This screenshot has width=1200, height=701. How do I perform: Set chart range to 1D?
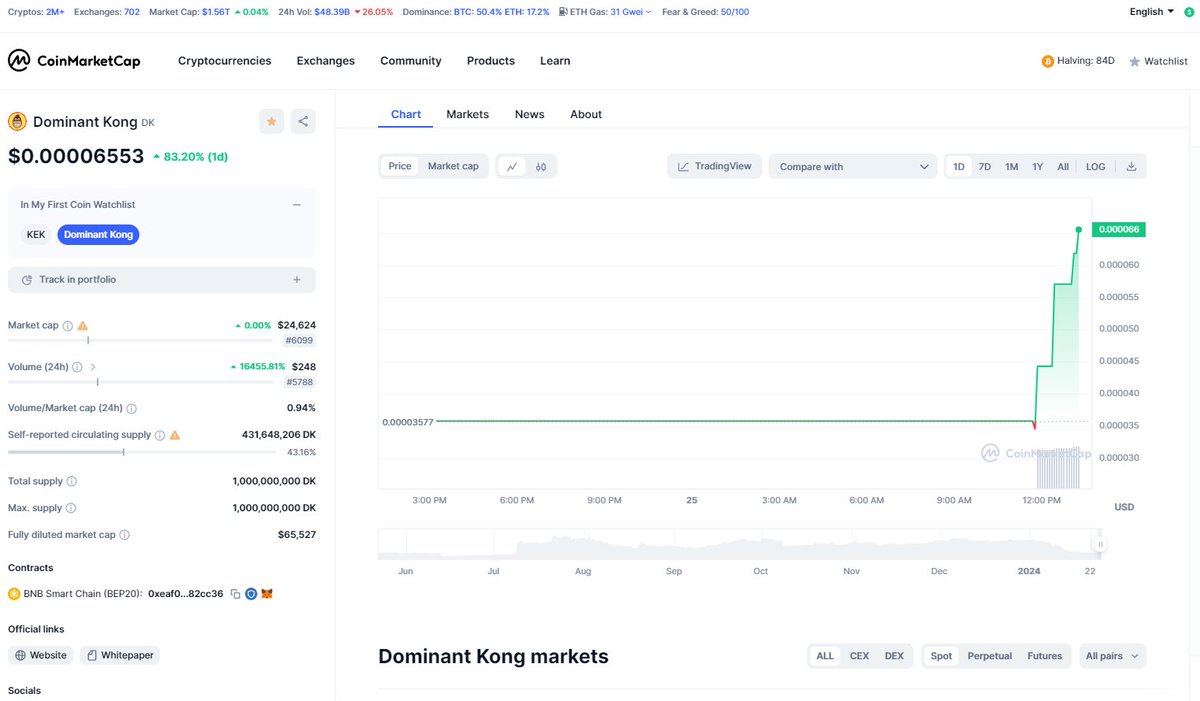[959, 167]
